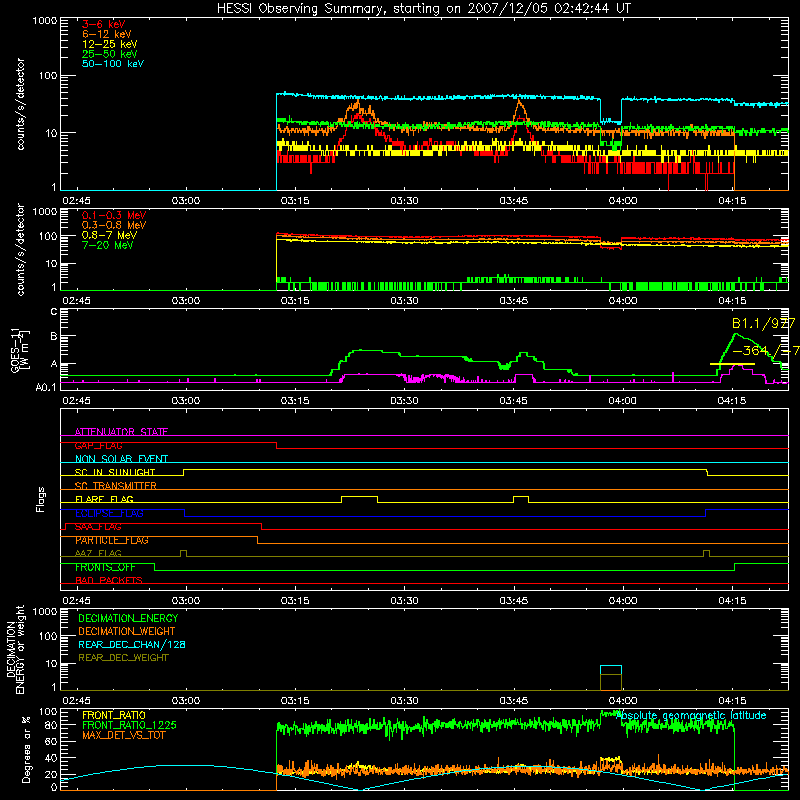The height and width of the screenshot is (800, 800).
Task: Click the Degrees or % axis label
Action: [26, 749]
